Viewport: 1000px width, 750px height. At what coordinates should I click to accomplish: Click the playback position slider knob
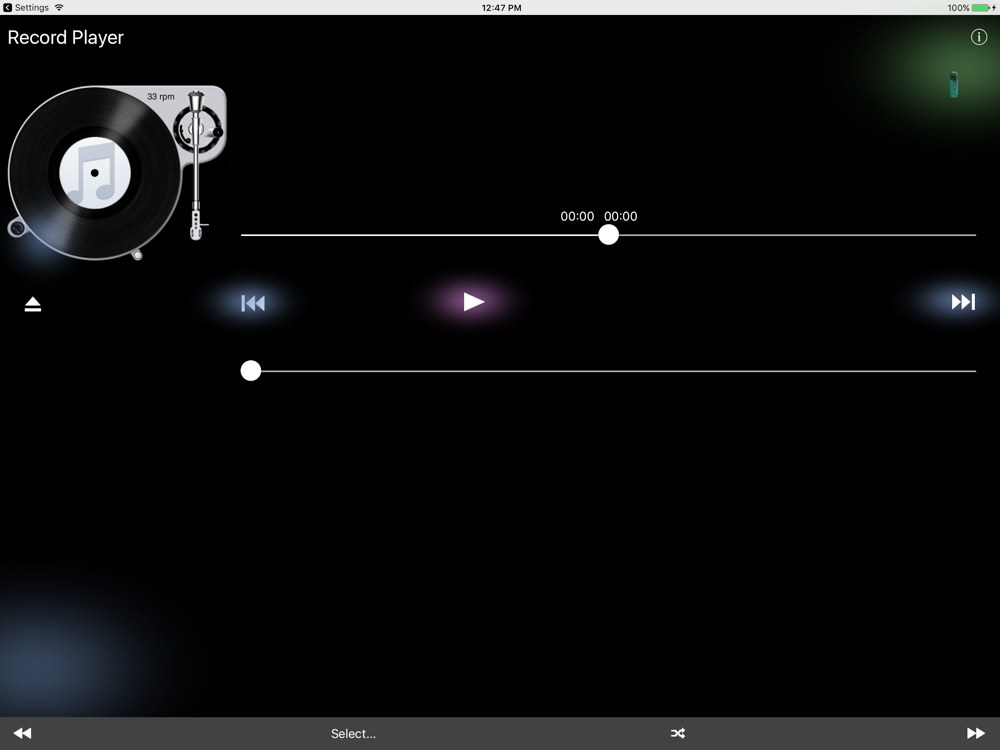click(x=608, y=235)
